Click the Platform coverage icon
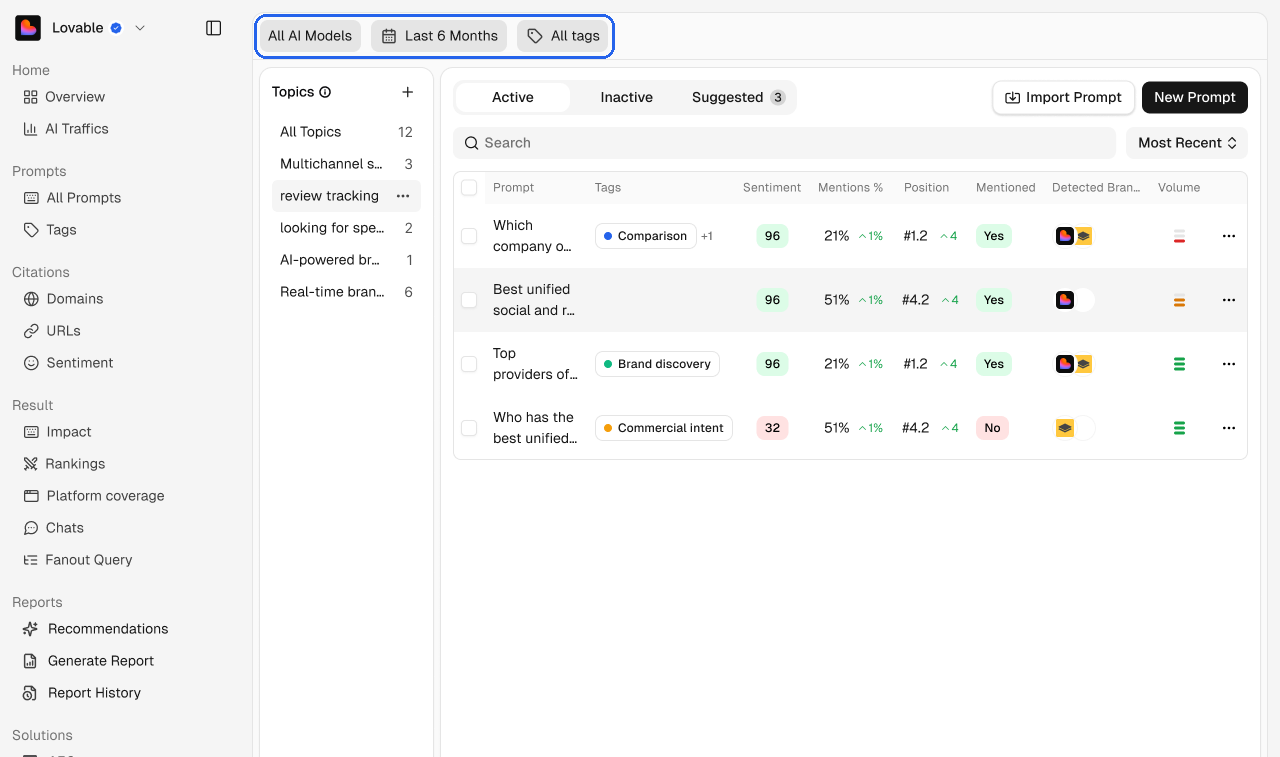 point(31,496)
